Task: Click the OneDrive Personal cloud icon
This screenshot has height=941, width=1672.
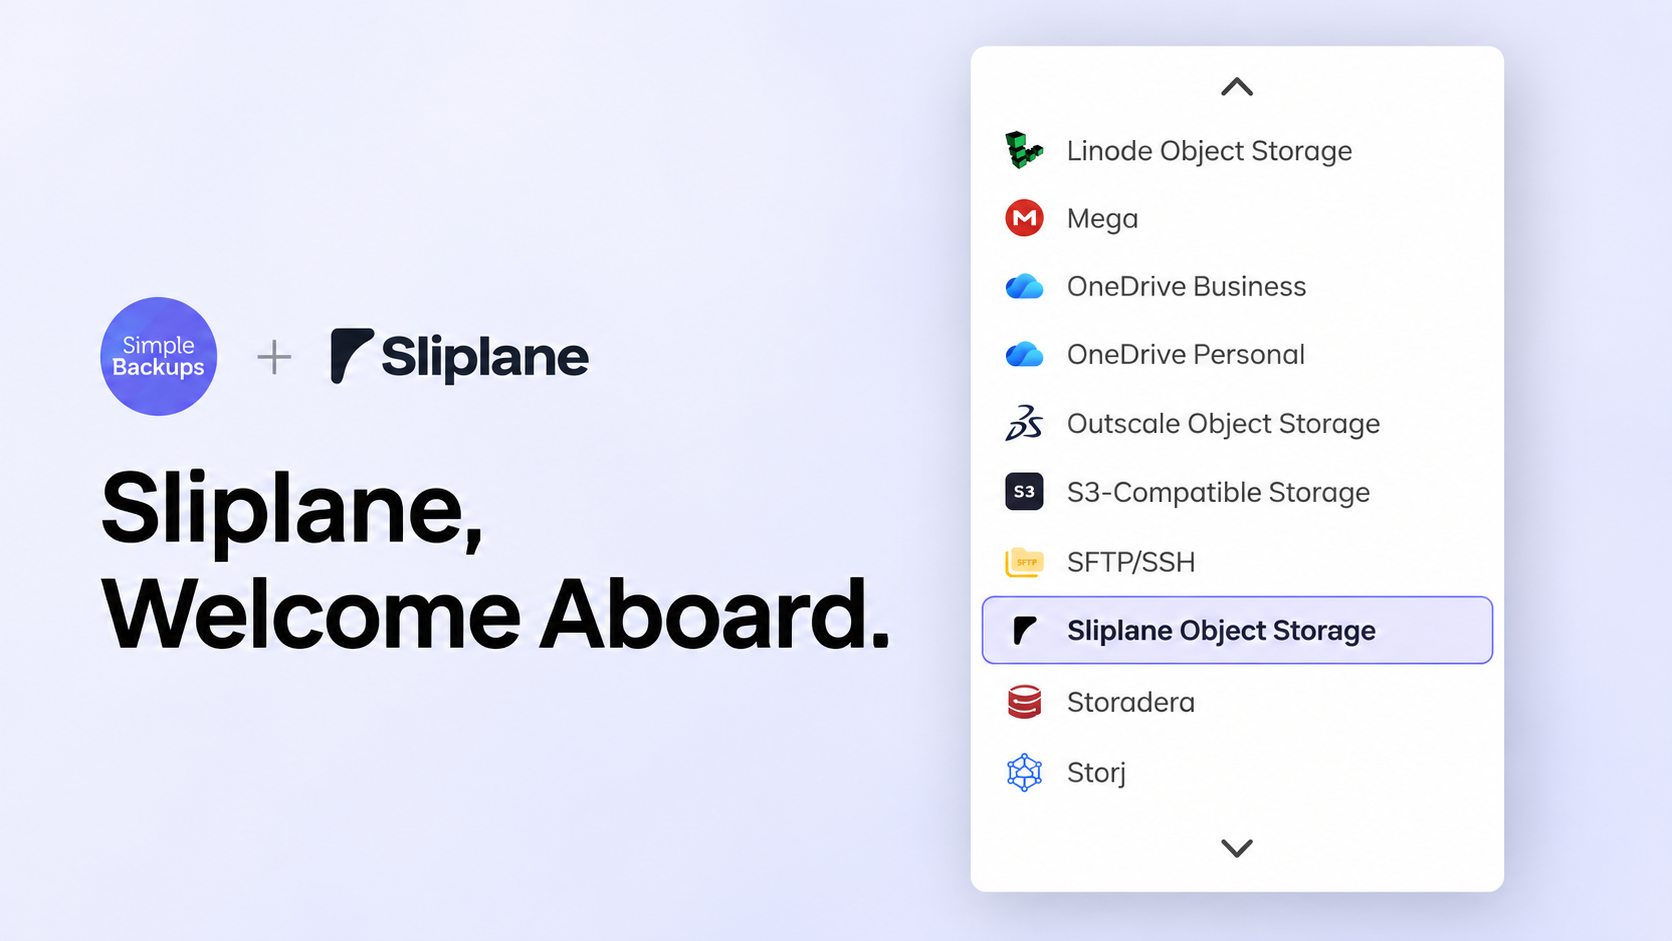Action: (x=1024, y=354)
